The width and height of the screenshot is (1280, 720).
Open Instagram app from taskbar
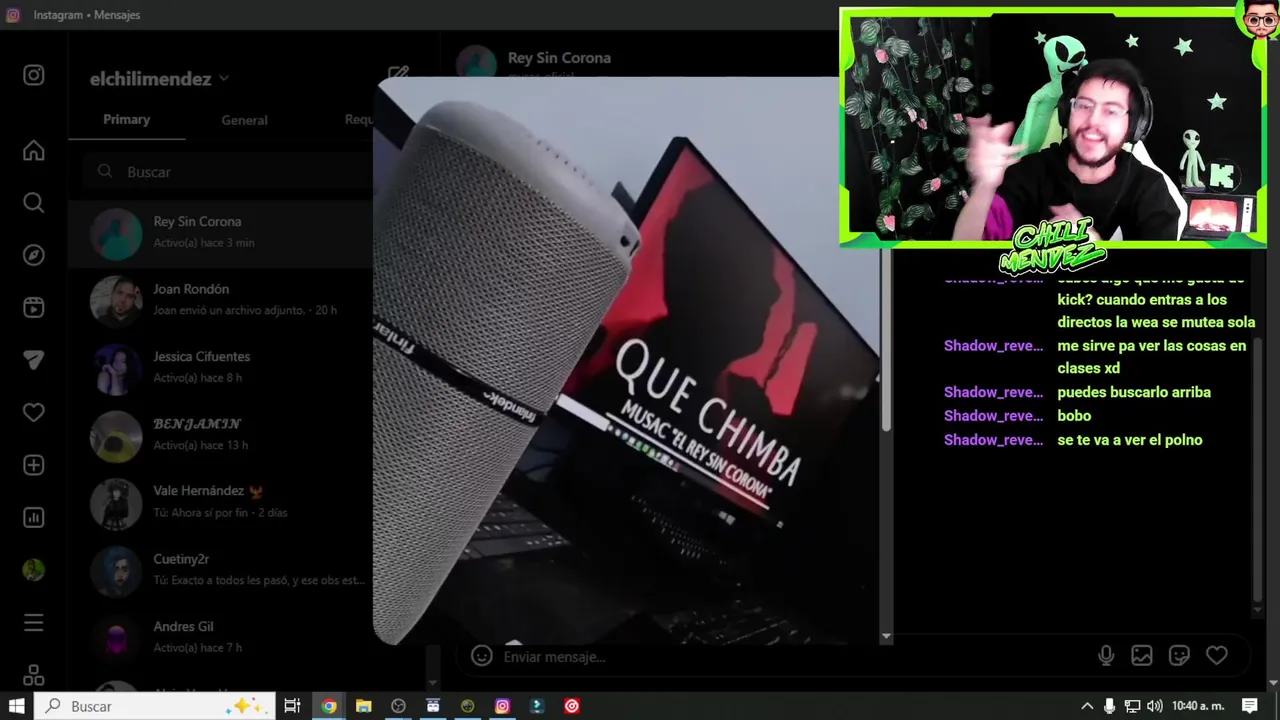[502, 706]
